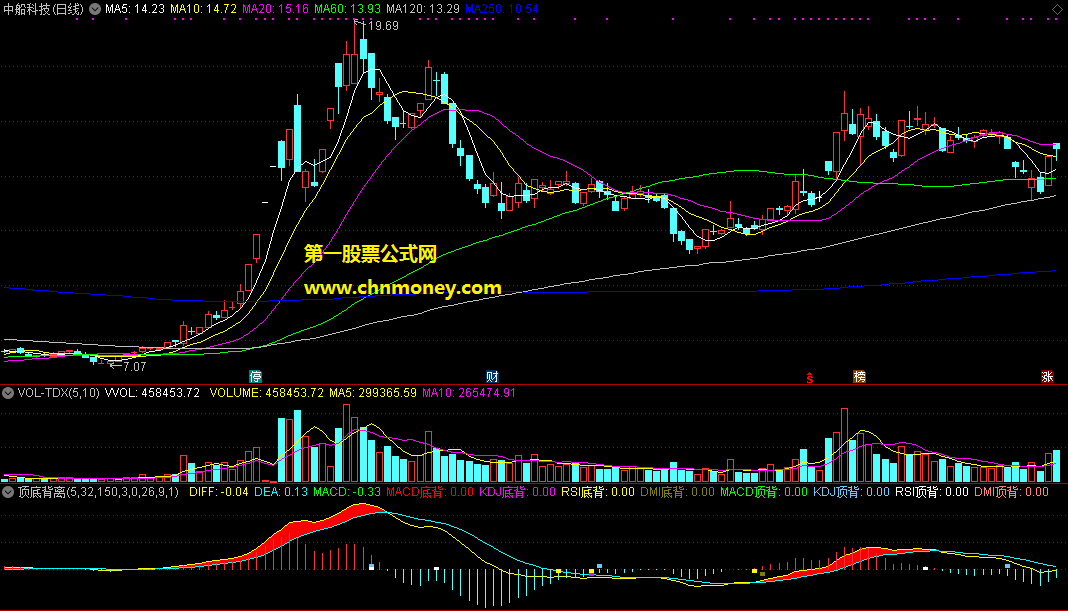
Task: Click the 7.07 low price label
Action: 134,366
